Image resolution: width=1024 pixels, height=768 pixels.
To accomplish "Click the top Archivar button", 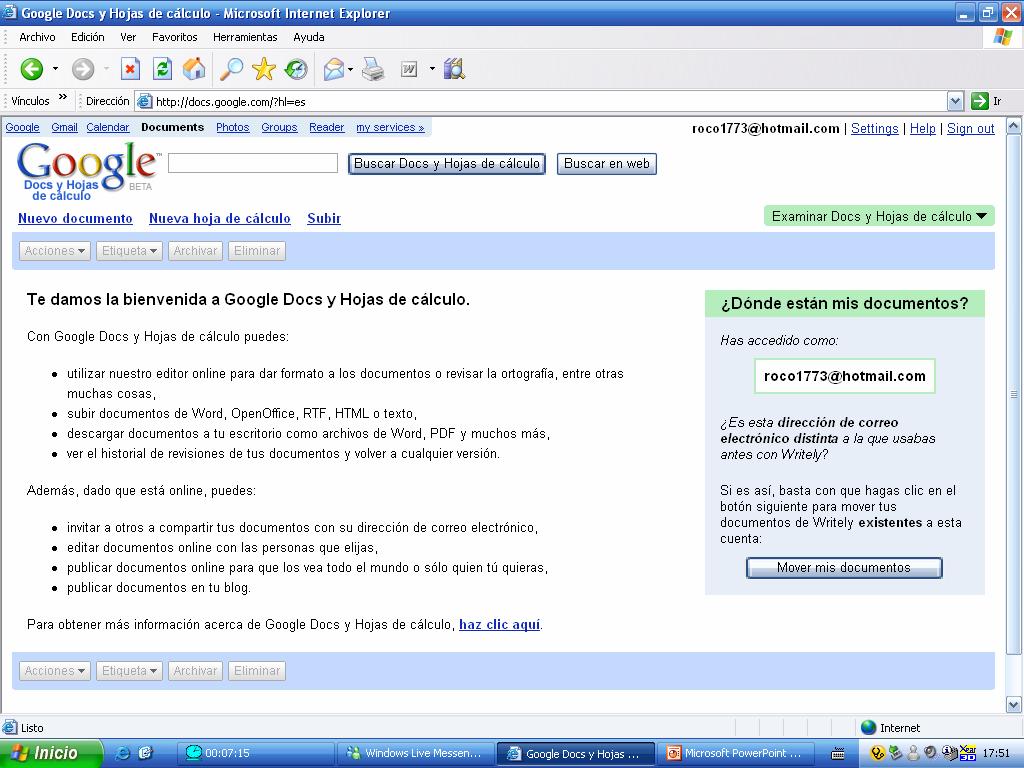I will [x=195, y=251].
